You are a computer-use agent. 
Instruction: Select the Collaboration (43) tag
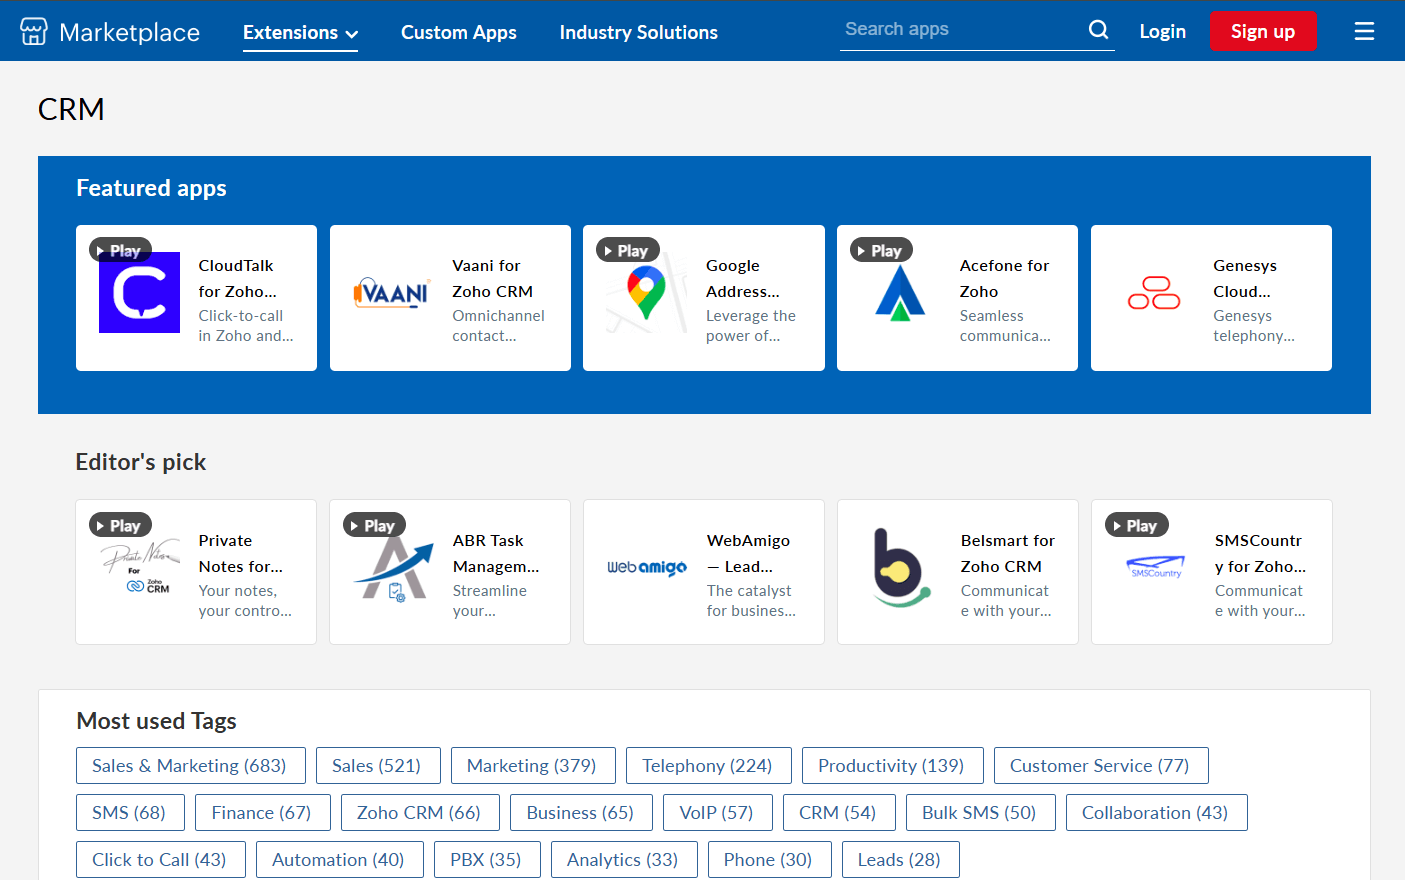[1156, 813]
